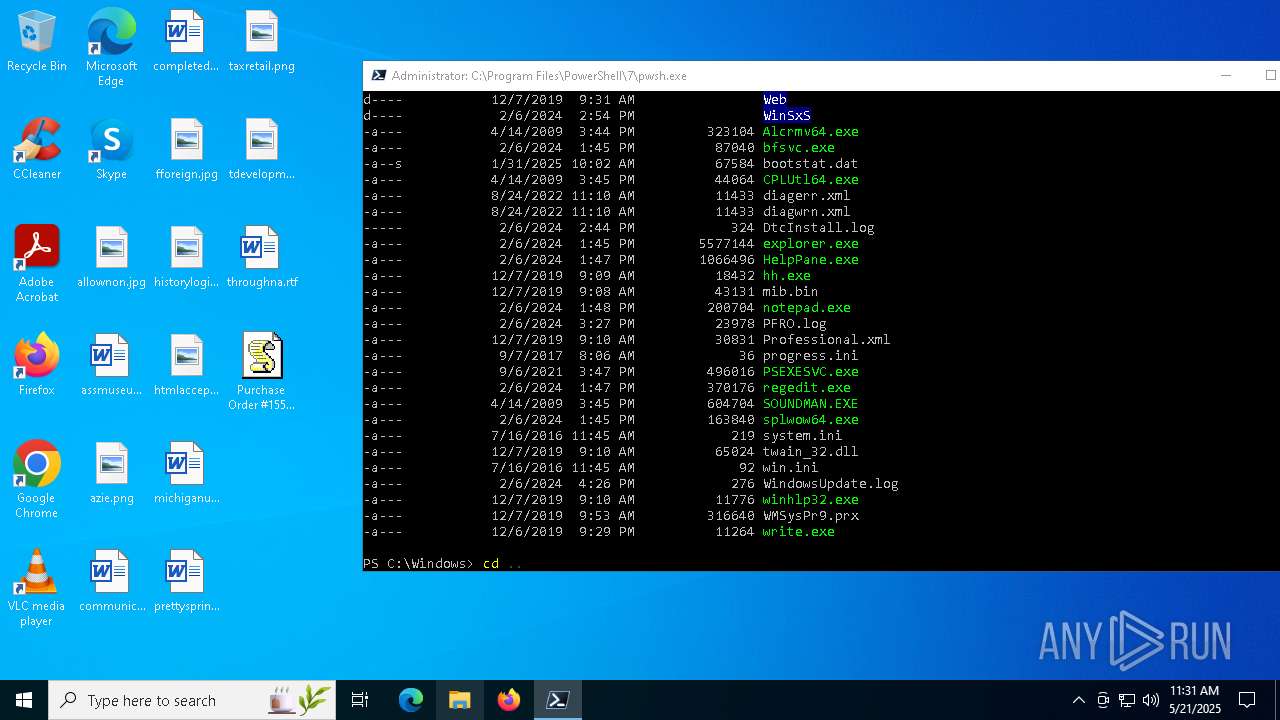Click the meet now tray icon
1280x720 pixels.
coord(1103,700)
